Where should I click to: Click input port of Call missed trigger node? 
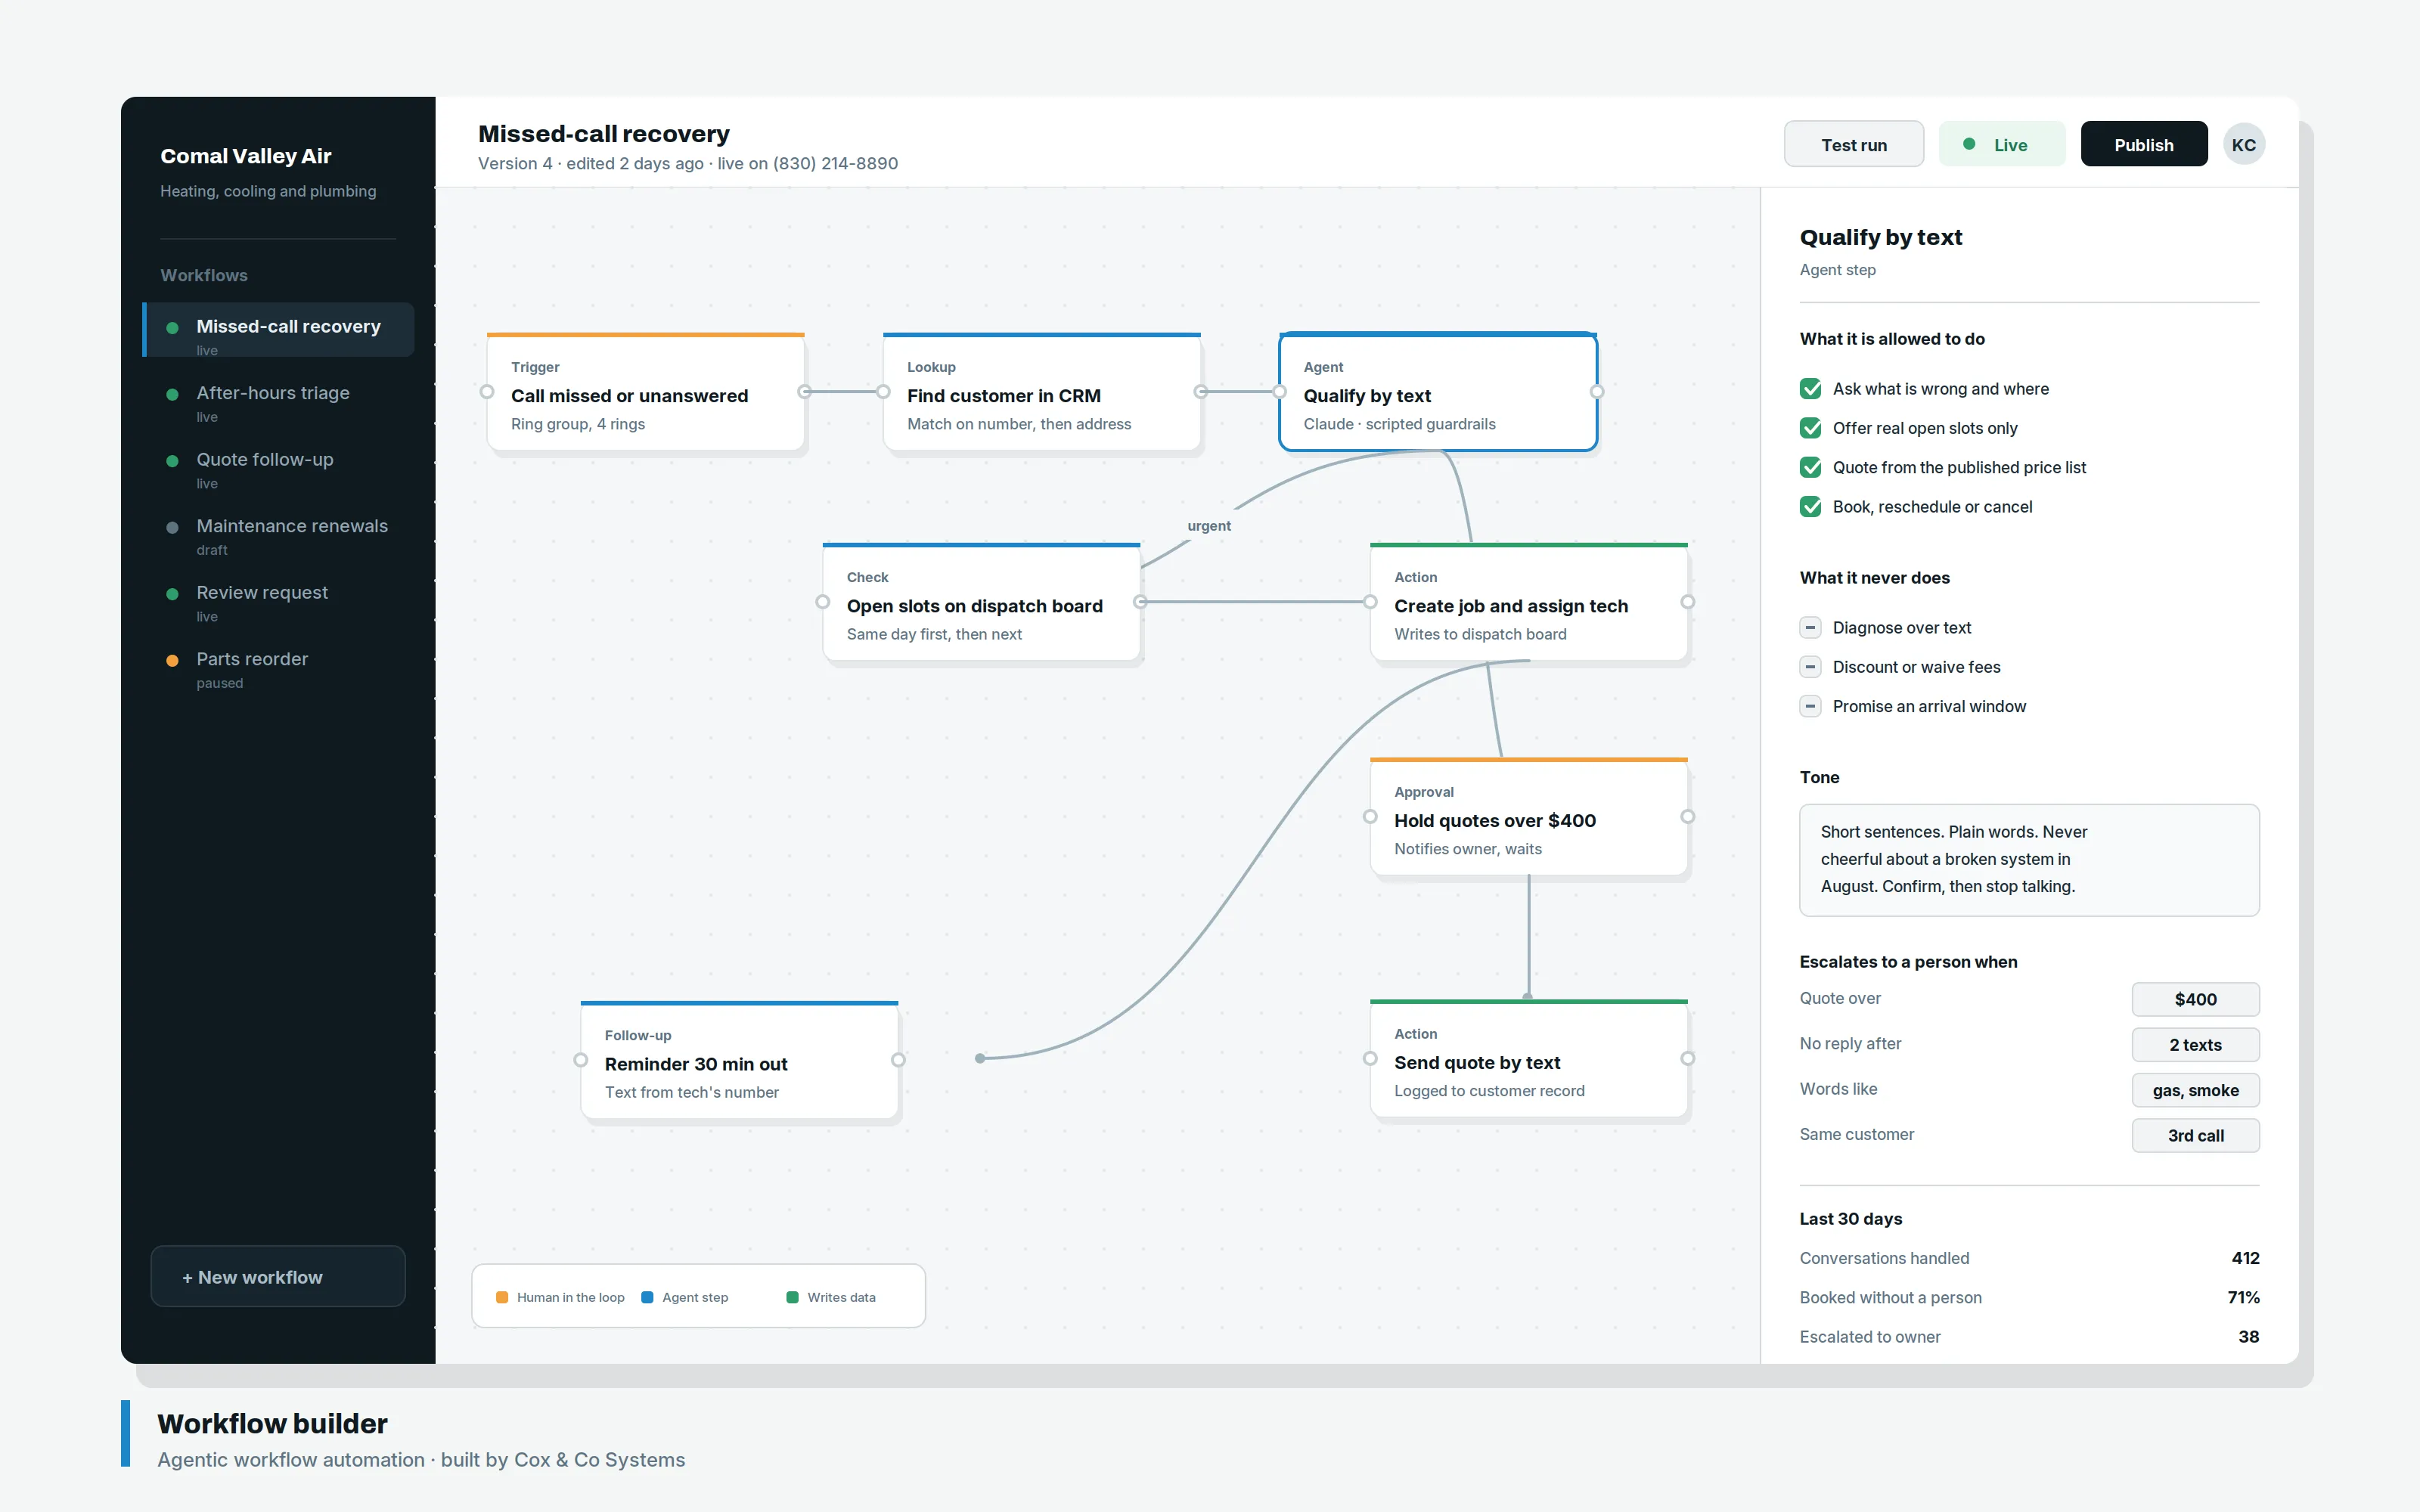487,392
